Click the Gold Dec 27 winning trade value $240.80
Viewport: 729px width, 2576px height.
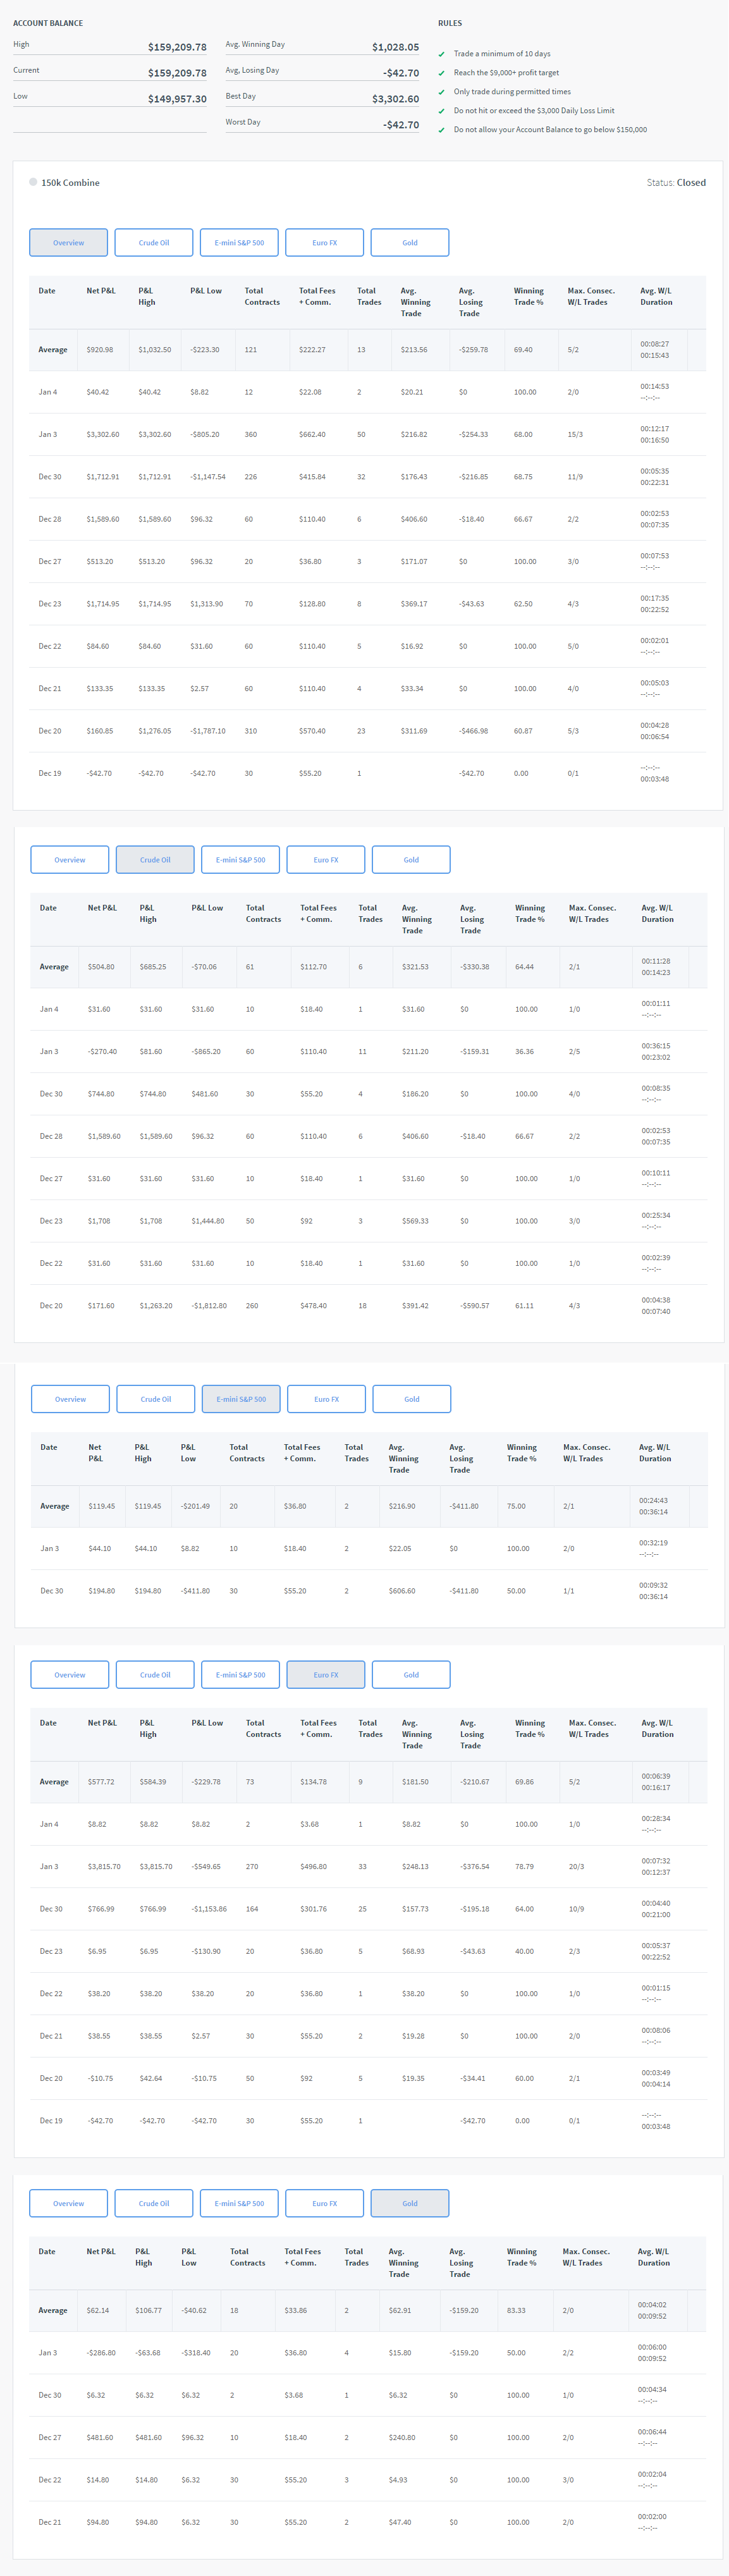pyautogui.click(x=402, y=2438)
